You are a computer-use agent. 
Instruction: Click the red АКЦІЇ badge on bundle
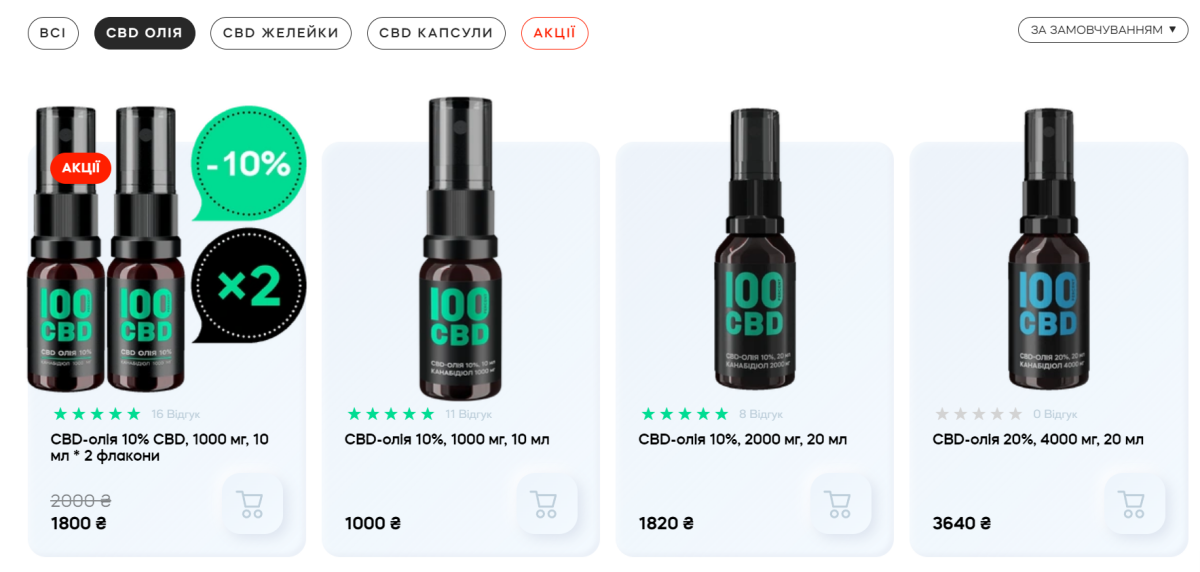[x=81, y=168]
